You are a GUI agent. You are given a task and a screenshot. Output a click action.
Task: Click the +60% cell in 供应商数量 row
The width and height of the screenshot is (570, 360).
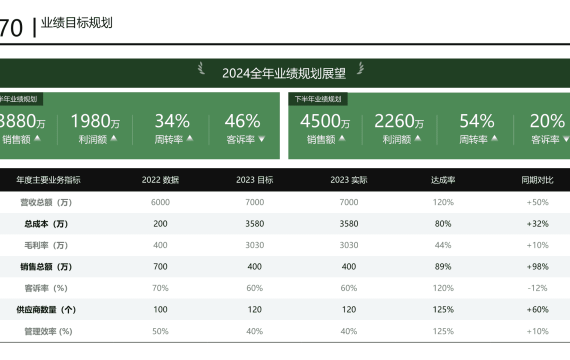[538, 309]
